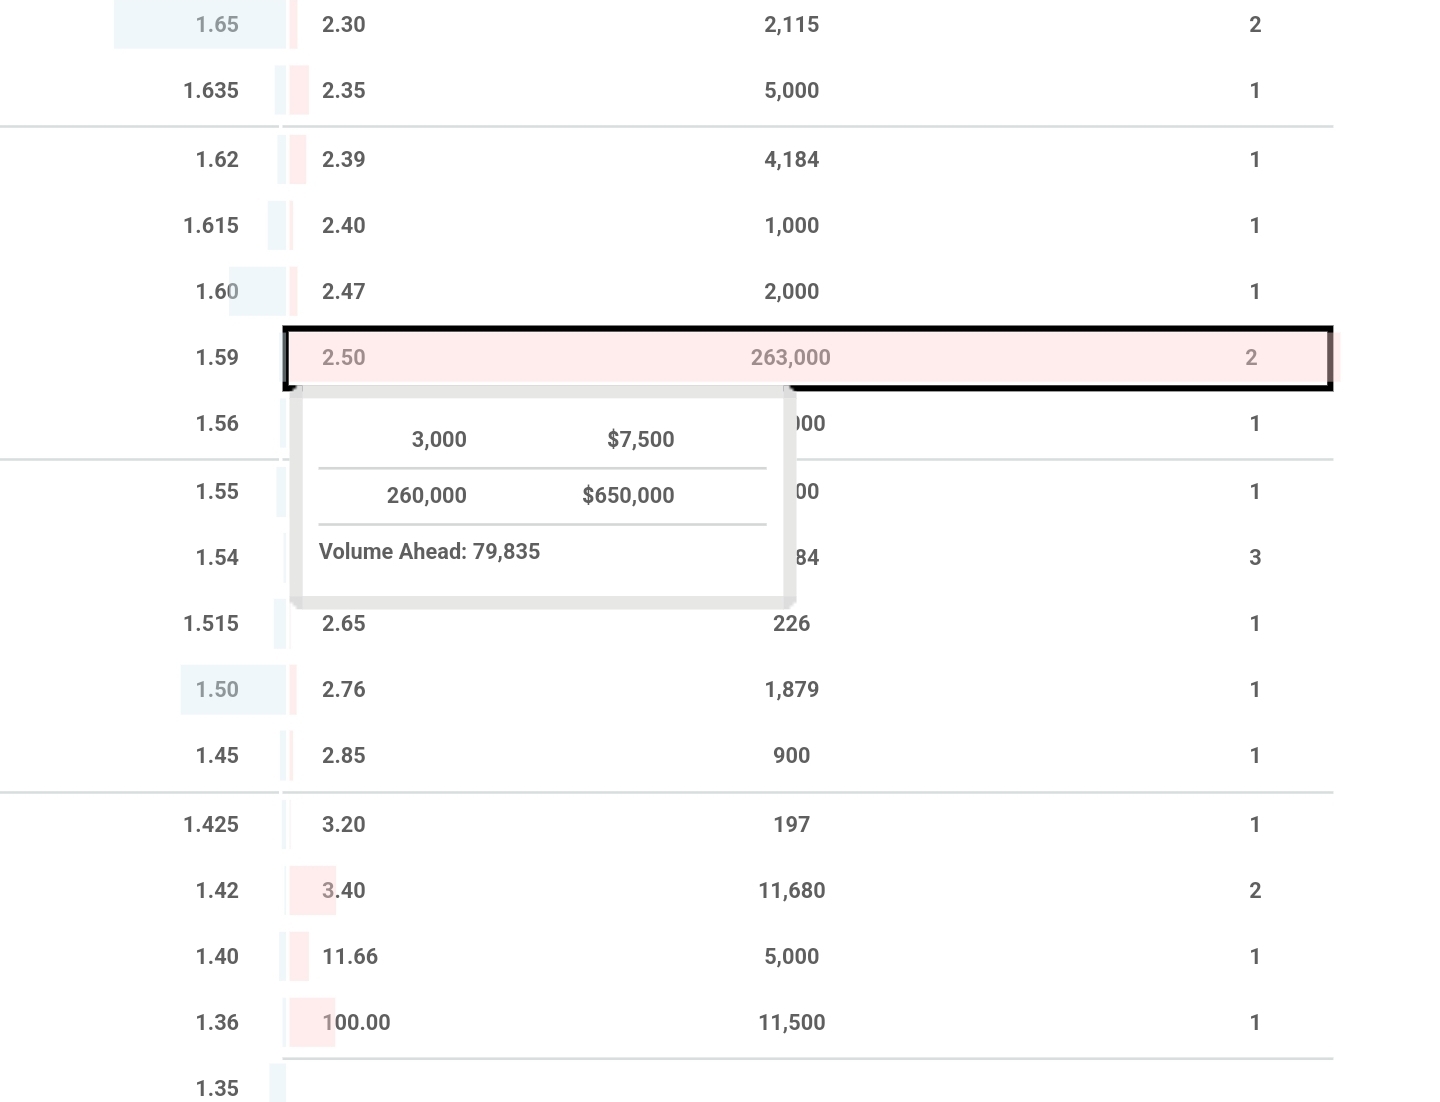Click the 2.47 ask price

coord(343,292)
